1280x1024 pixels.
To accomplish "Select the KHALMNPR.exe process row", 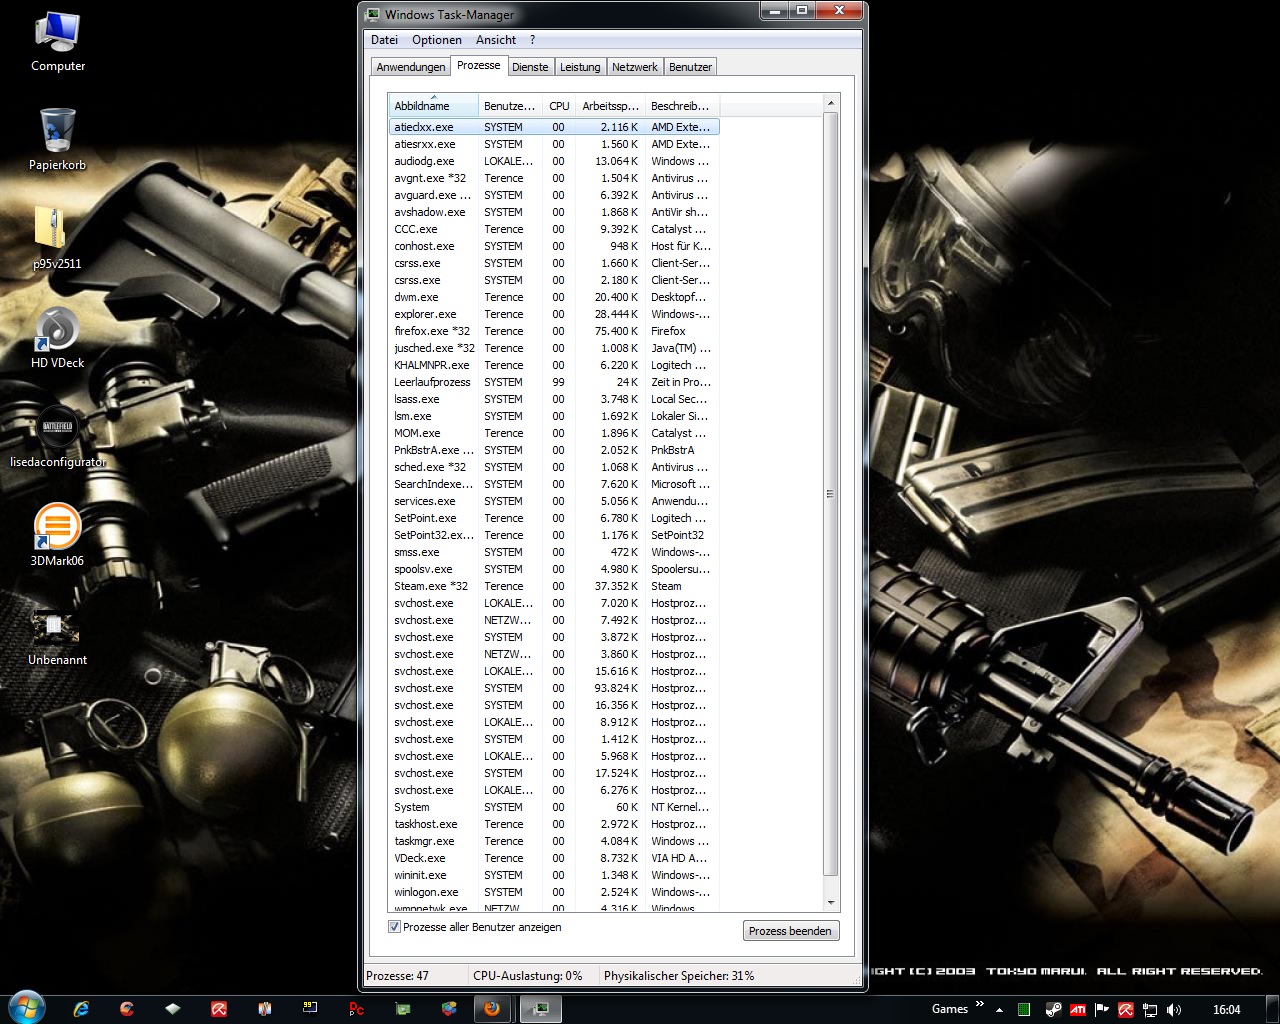I will [x=554, y=365].
